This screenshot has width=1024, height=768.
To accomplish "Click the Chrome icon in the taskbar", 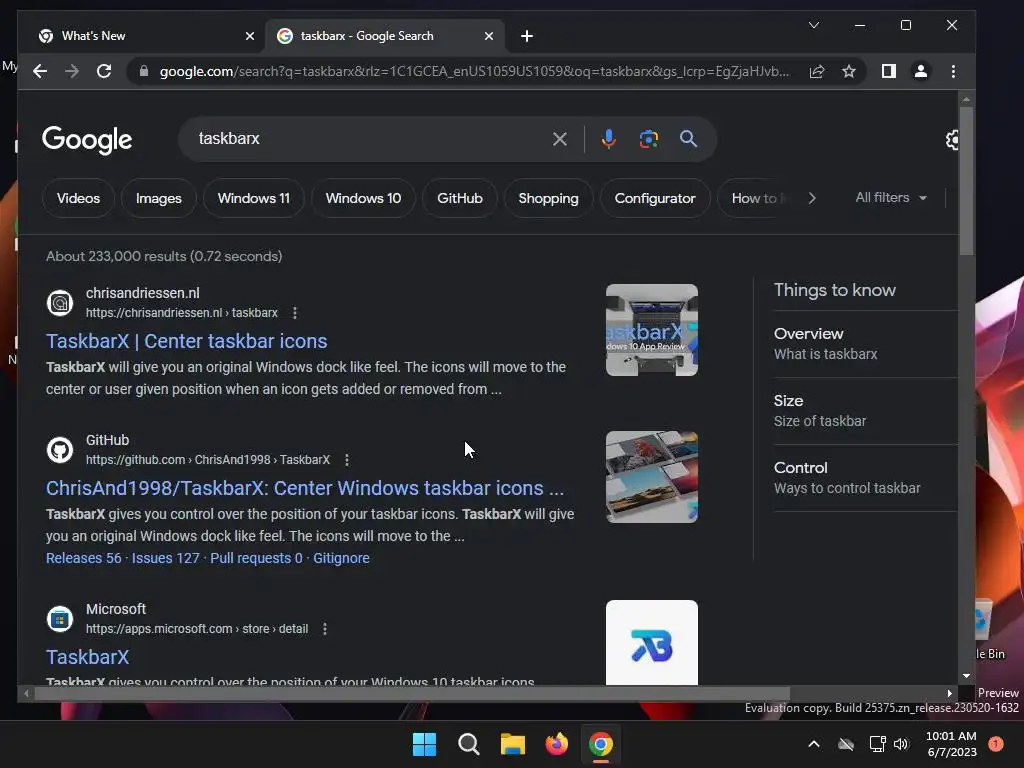I will [601, 744].
